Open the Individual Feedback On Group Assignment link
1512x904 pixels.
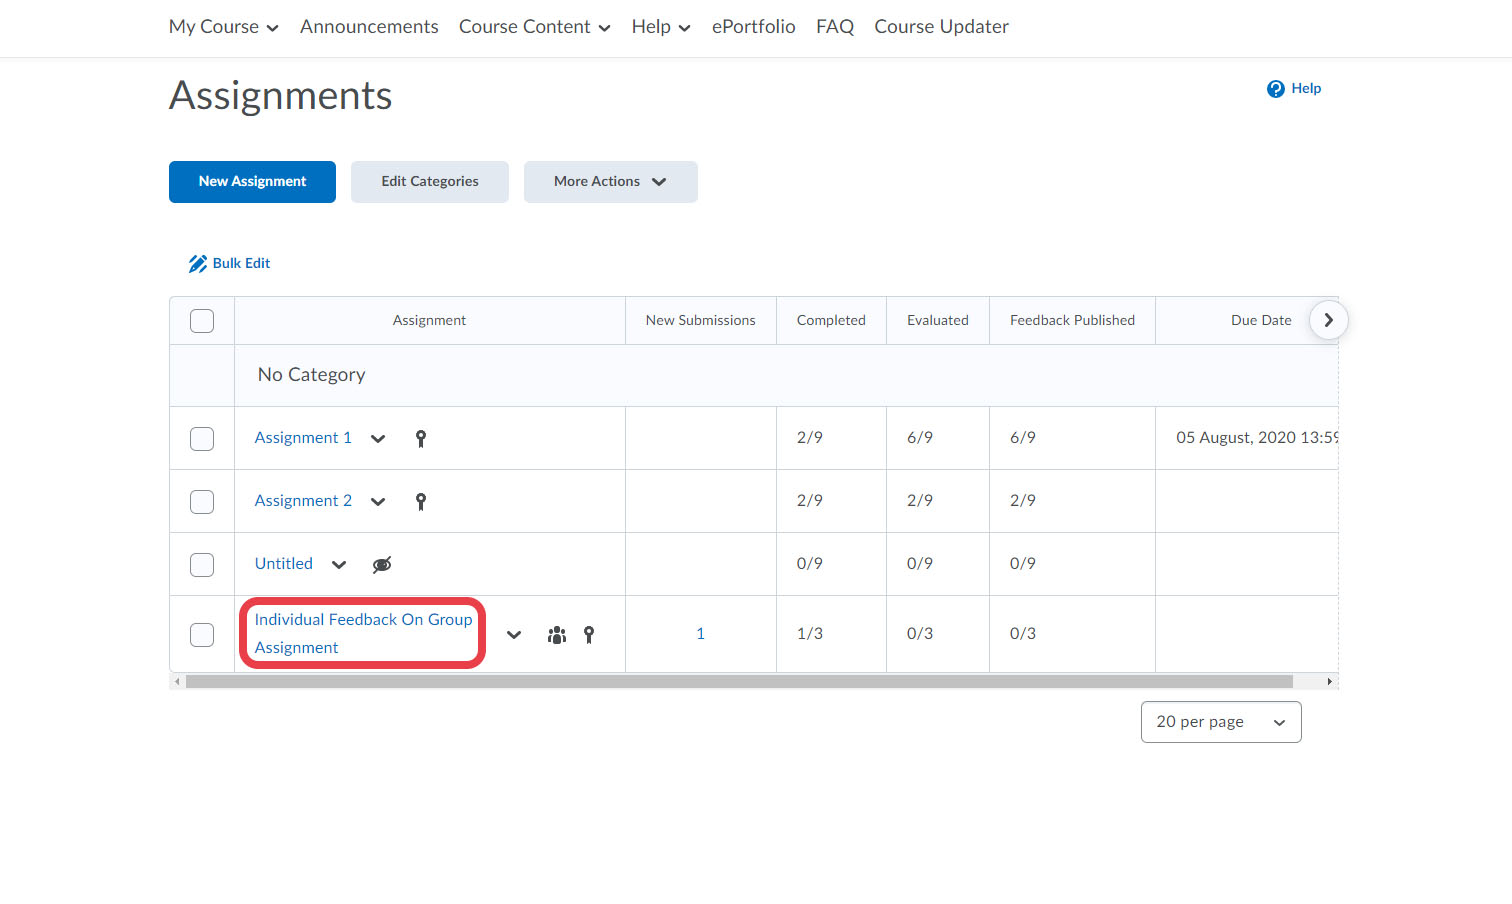362,633
